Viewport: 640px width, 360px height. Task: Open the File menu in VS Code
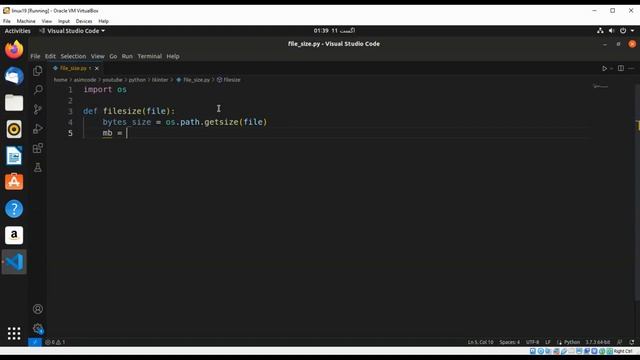click(x=36, y=56)
